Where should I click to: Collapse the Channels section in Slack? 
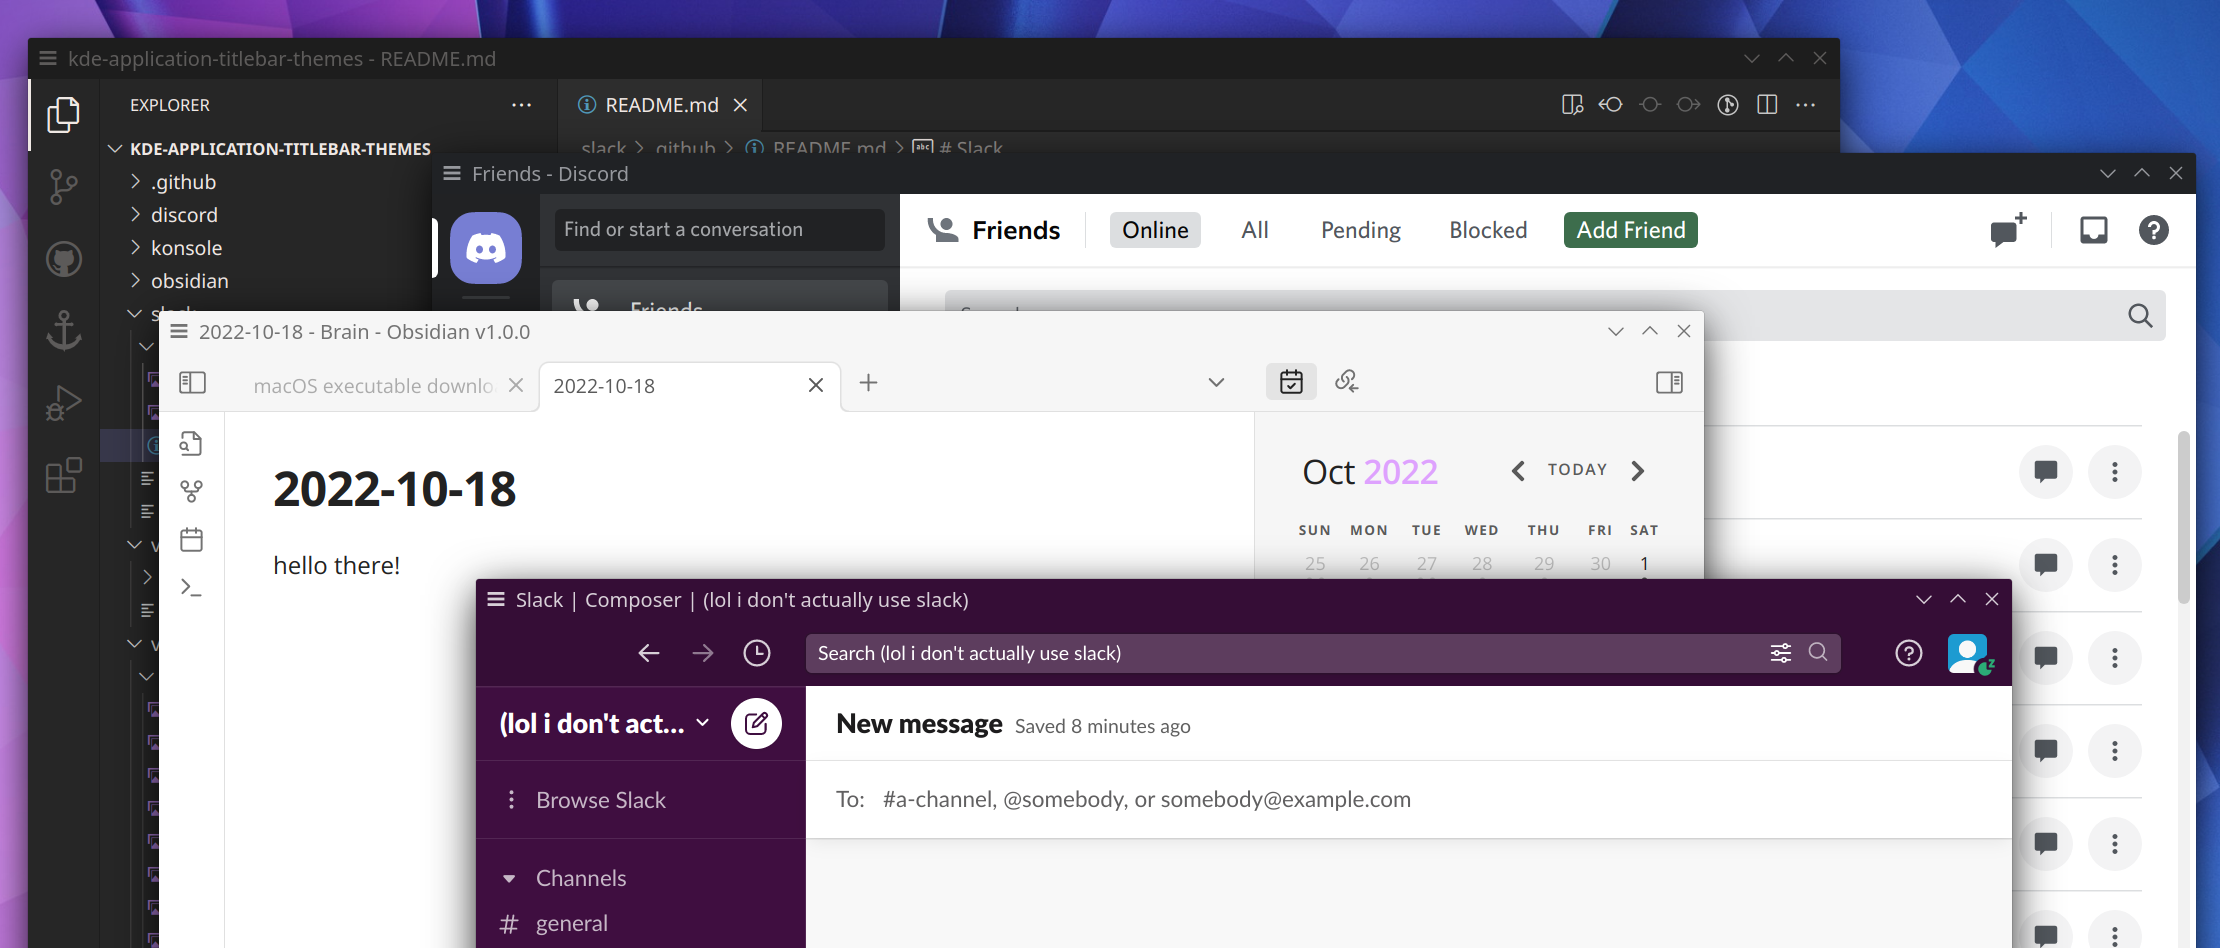[x=509, y=878]
